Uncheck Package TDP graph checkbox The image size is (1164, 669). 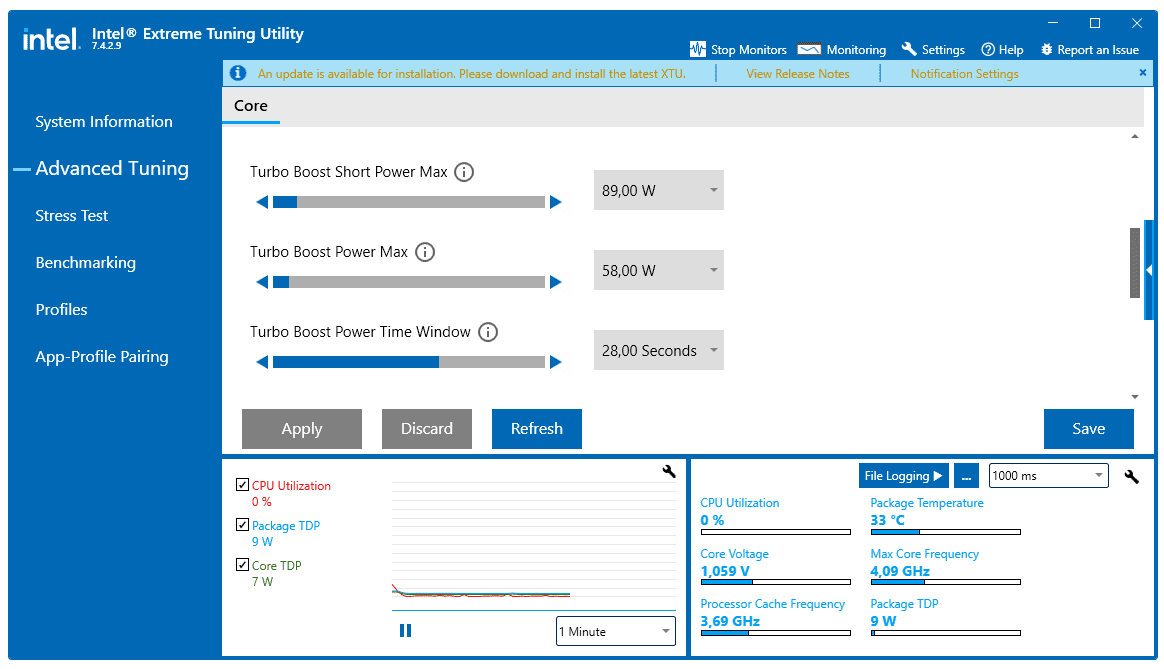point(242,525)
